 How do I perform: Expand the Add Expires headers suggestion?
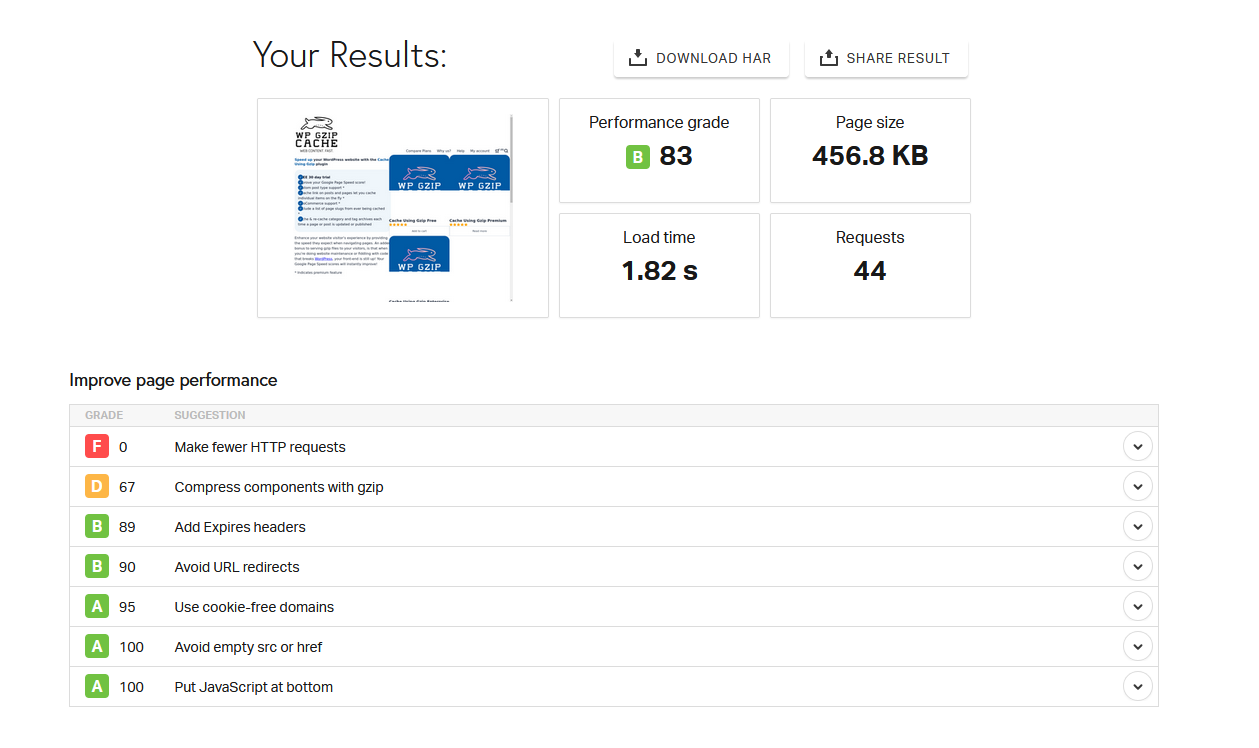coord(1137,526)
